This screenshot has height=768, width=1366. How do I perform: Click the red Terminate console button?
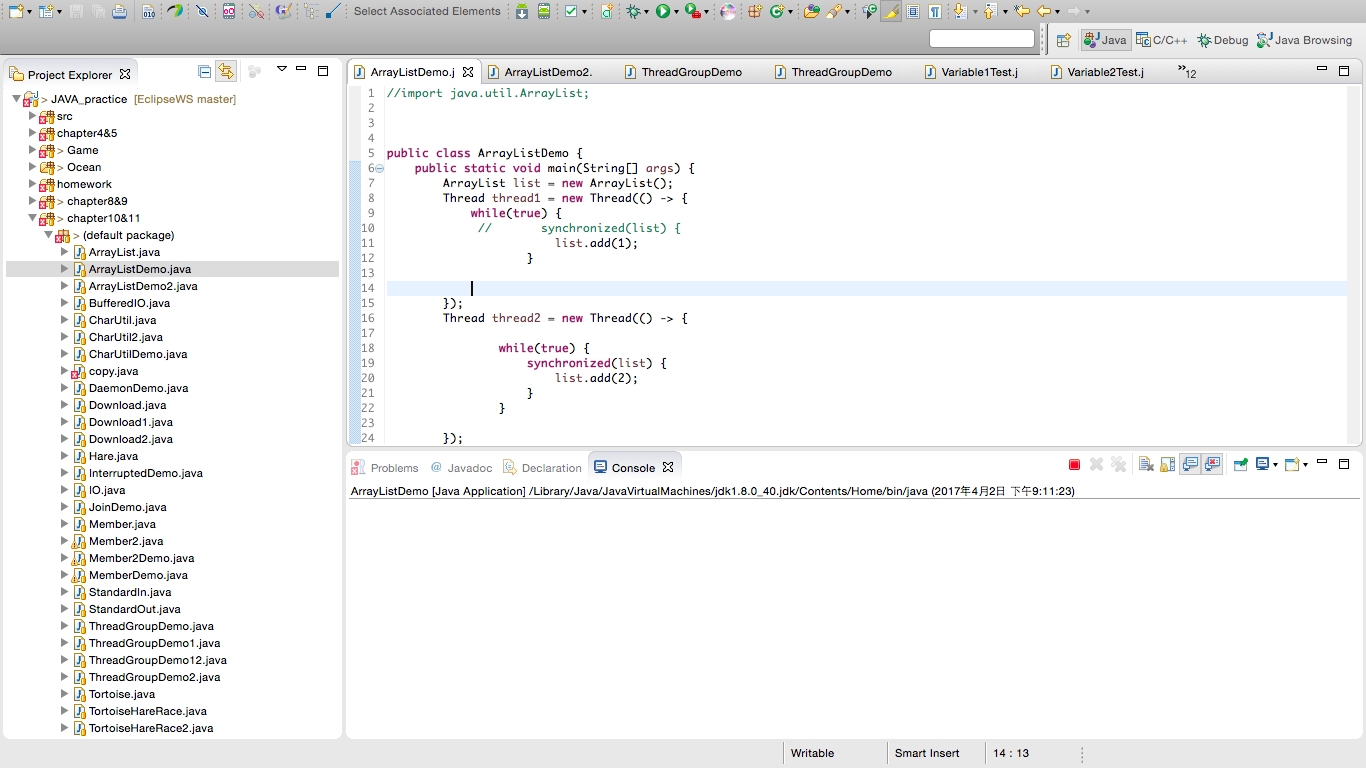tap(1074, 465)
